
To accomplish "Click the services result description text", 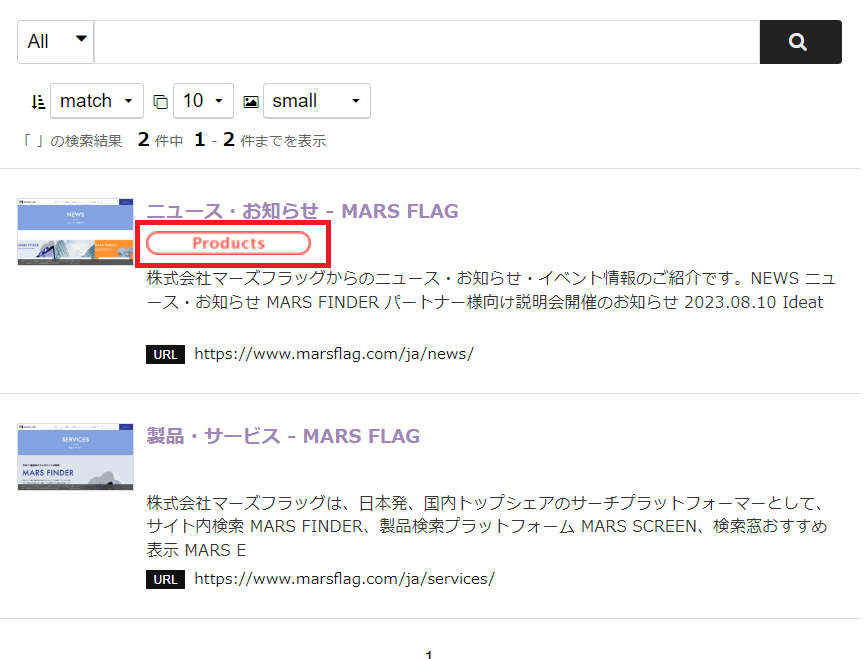I will (487, 526).
